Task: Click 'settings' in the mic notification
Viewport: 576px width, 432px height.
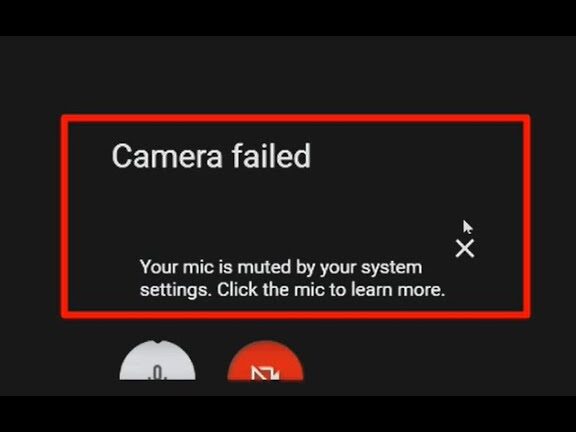Action: 176,290
